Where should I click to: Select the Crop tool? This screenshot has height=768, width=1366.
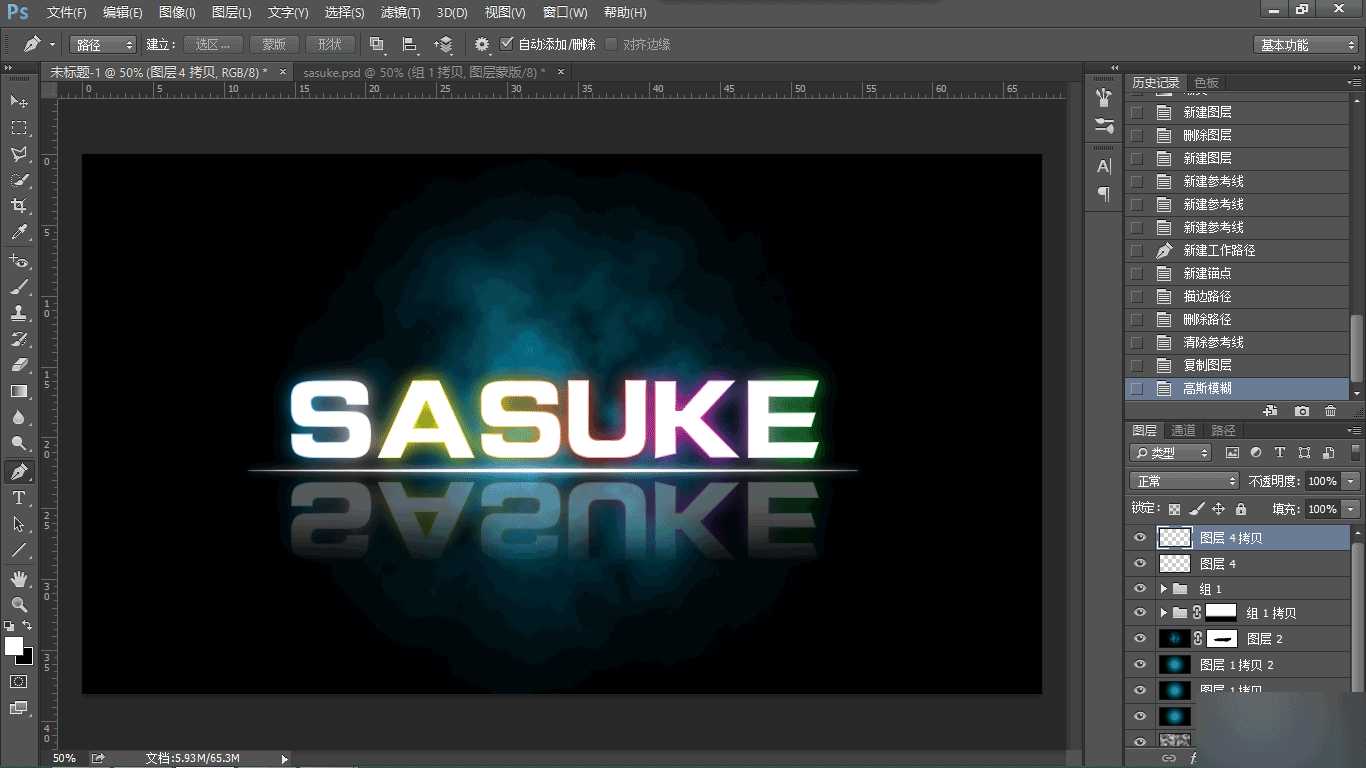19,206
